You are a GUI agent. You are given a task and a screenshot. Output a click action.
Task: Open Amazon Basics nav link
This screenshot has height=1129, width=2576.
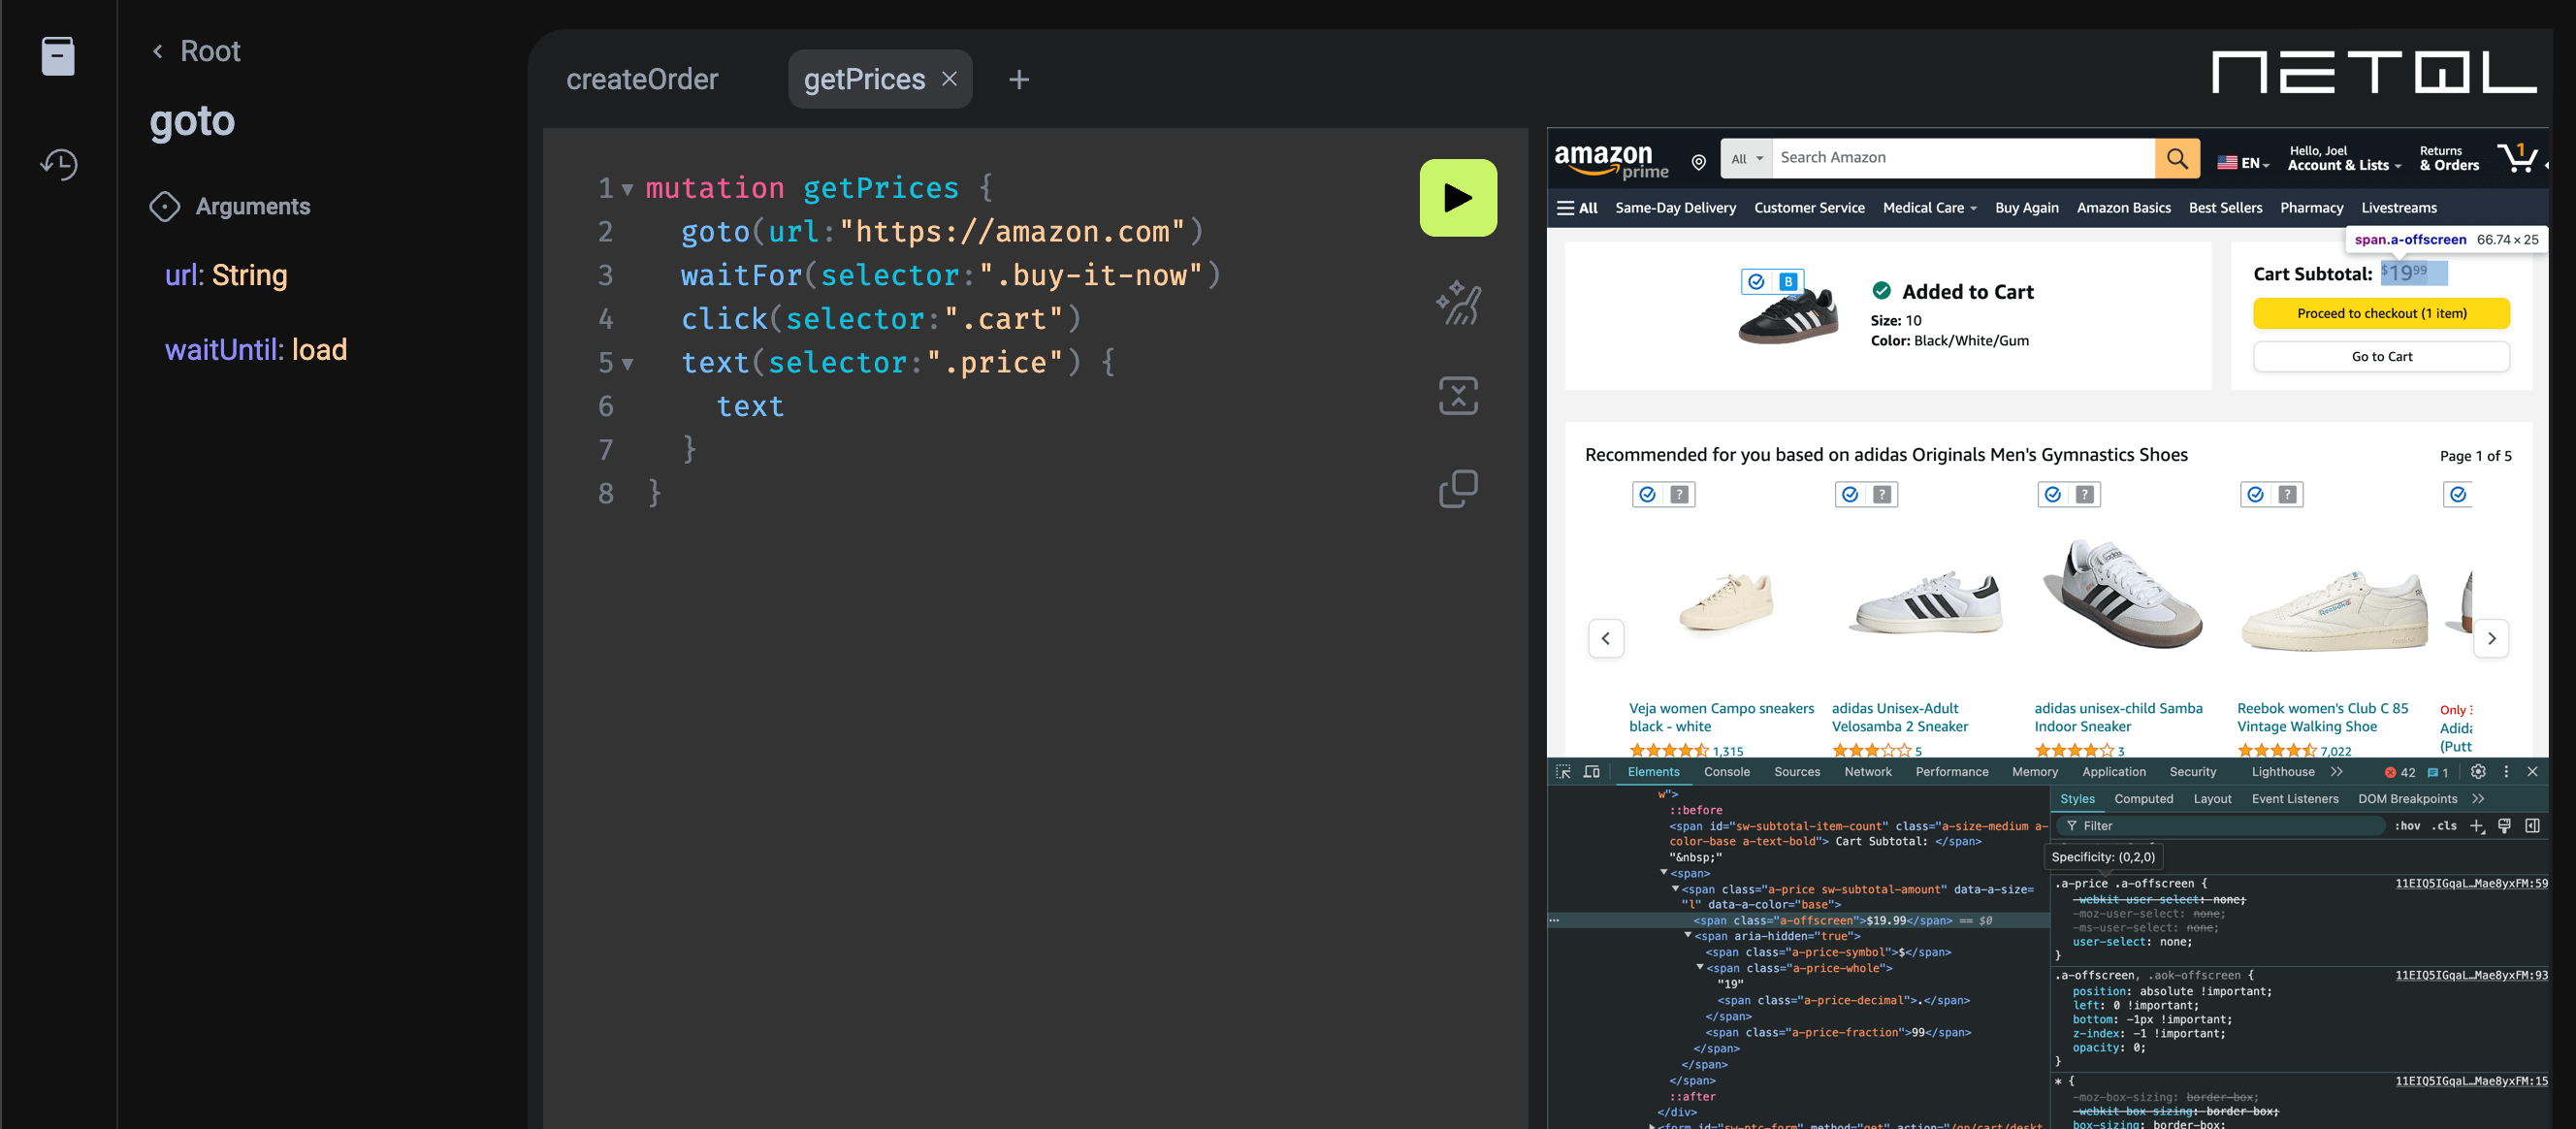pyautogui.click(x=2123, y=208)
